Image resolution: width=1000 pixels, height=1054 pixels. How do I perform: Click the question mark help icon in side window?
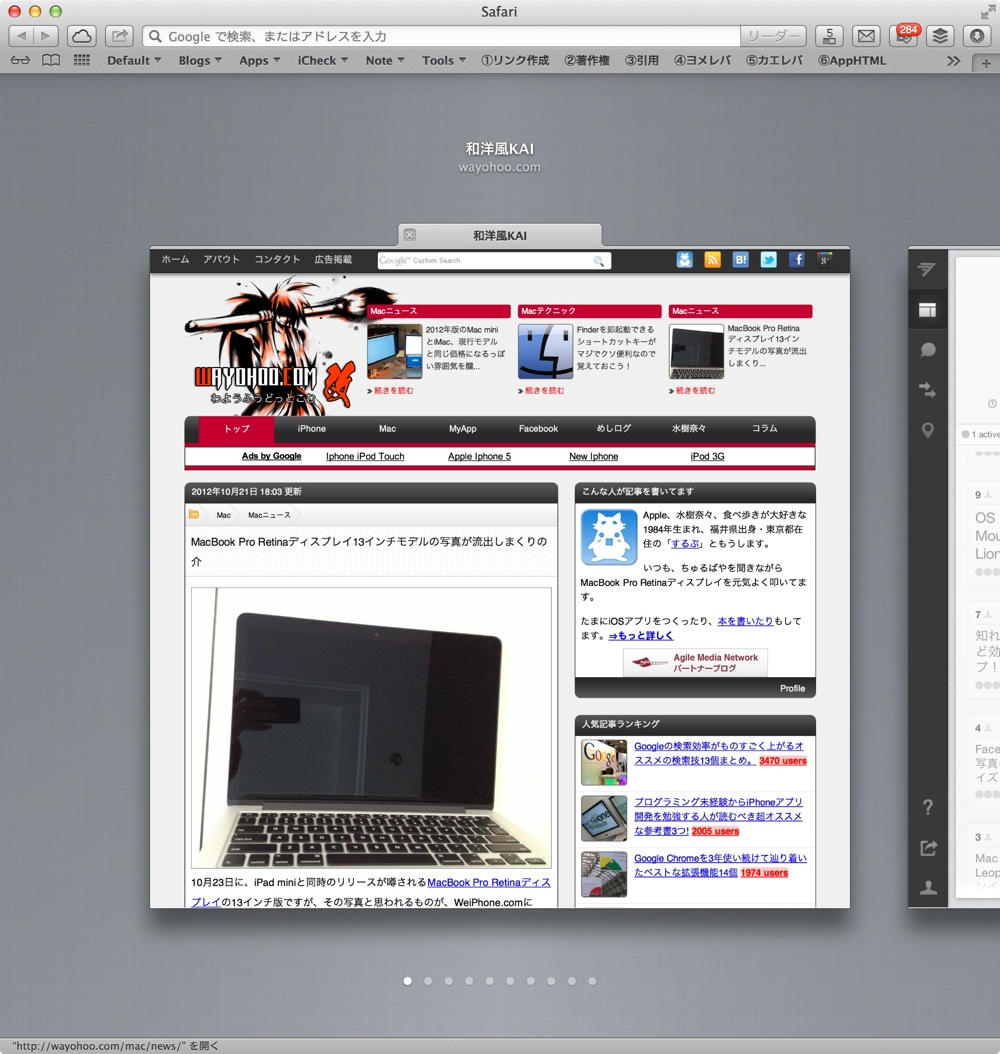[928, 807]
